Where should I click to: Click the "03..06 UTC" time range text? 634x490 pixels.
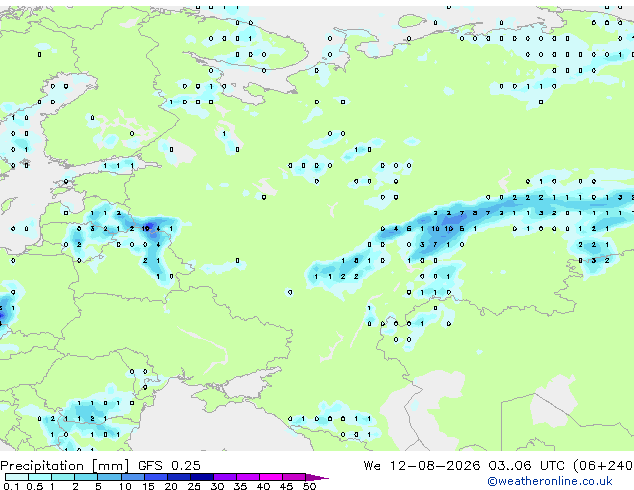(x=526, y=466)
